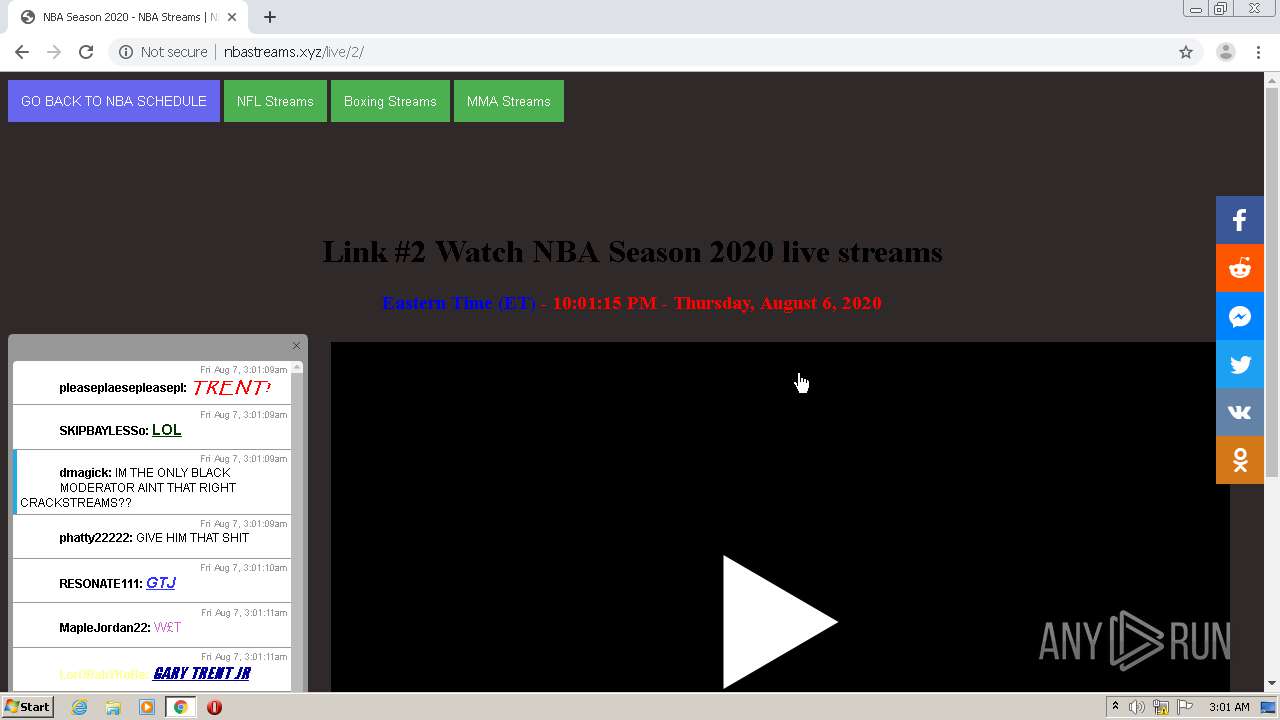1280x720 pixels.
Task: Open Chrome three-dot menu
Action: 1258,52
